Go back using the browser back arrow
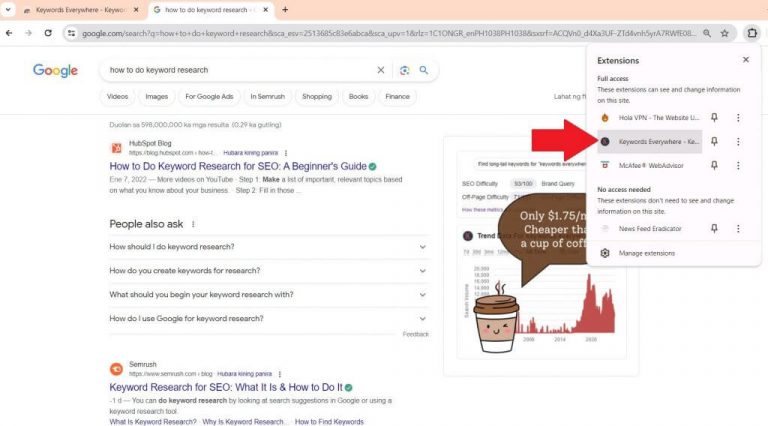 9,33
